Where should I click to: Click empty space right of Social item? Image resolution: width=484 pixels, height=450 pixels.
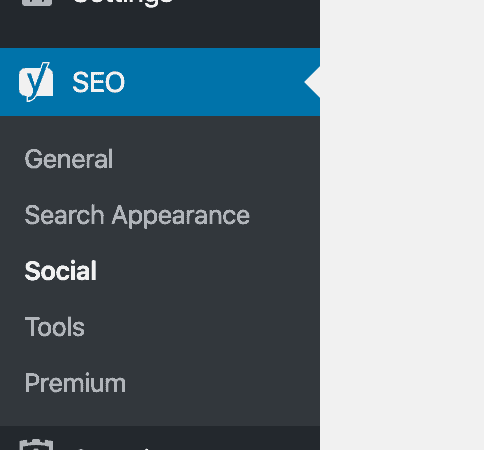click(x=207, y=271)
